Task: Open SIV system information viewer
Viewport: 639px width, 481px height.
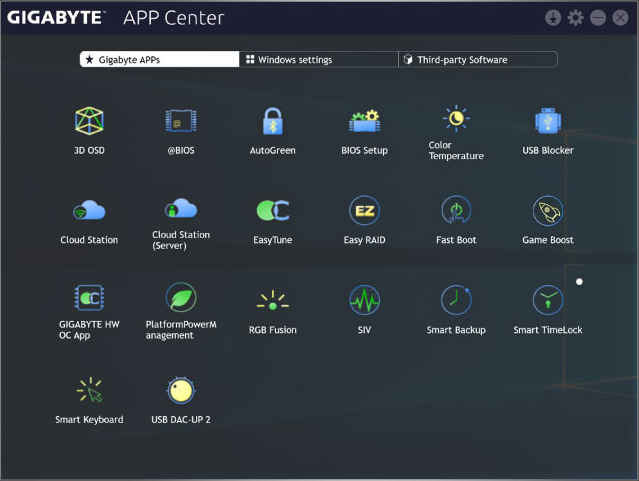Action: (x=364, y=299)
